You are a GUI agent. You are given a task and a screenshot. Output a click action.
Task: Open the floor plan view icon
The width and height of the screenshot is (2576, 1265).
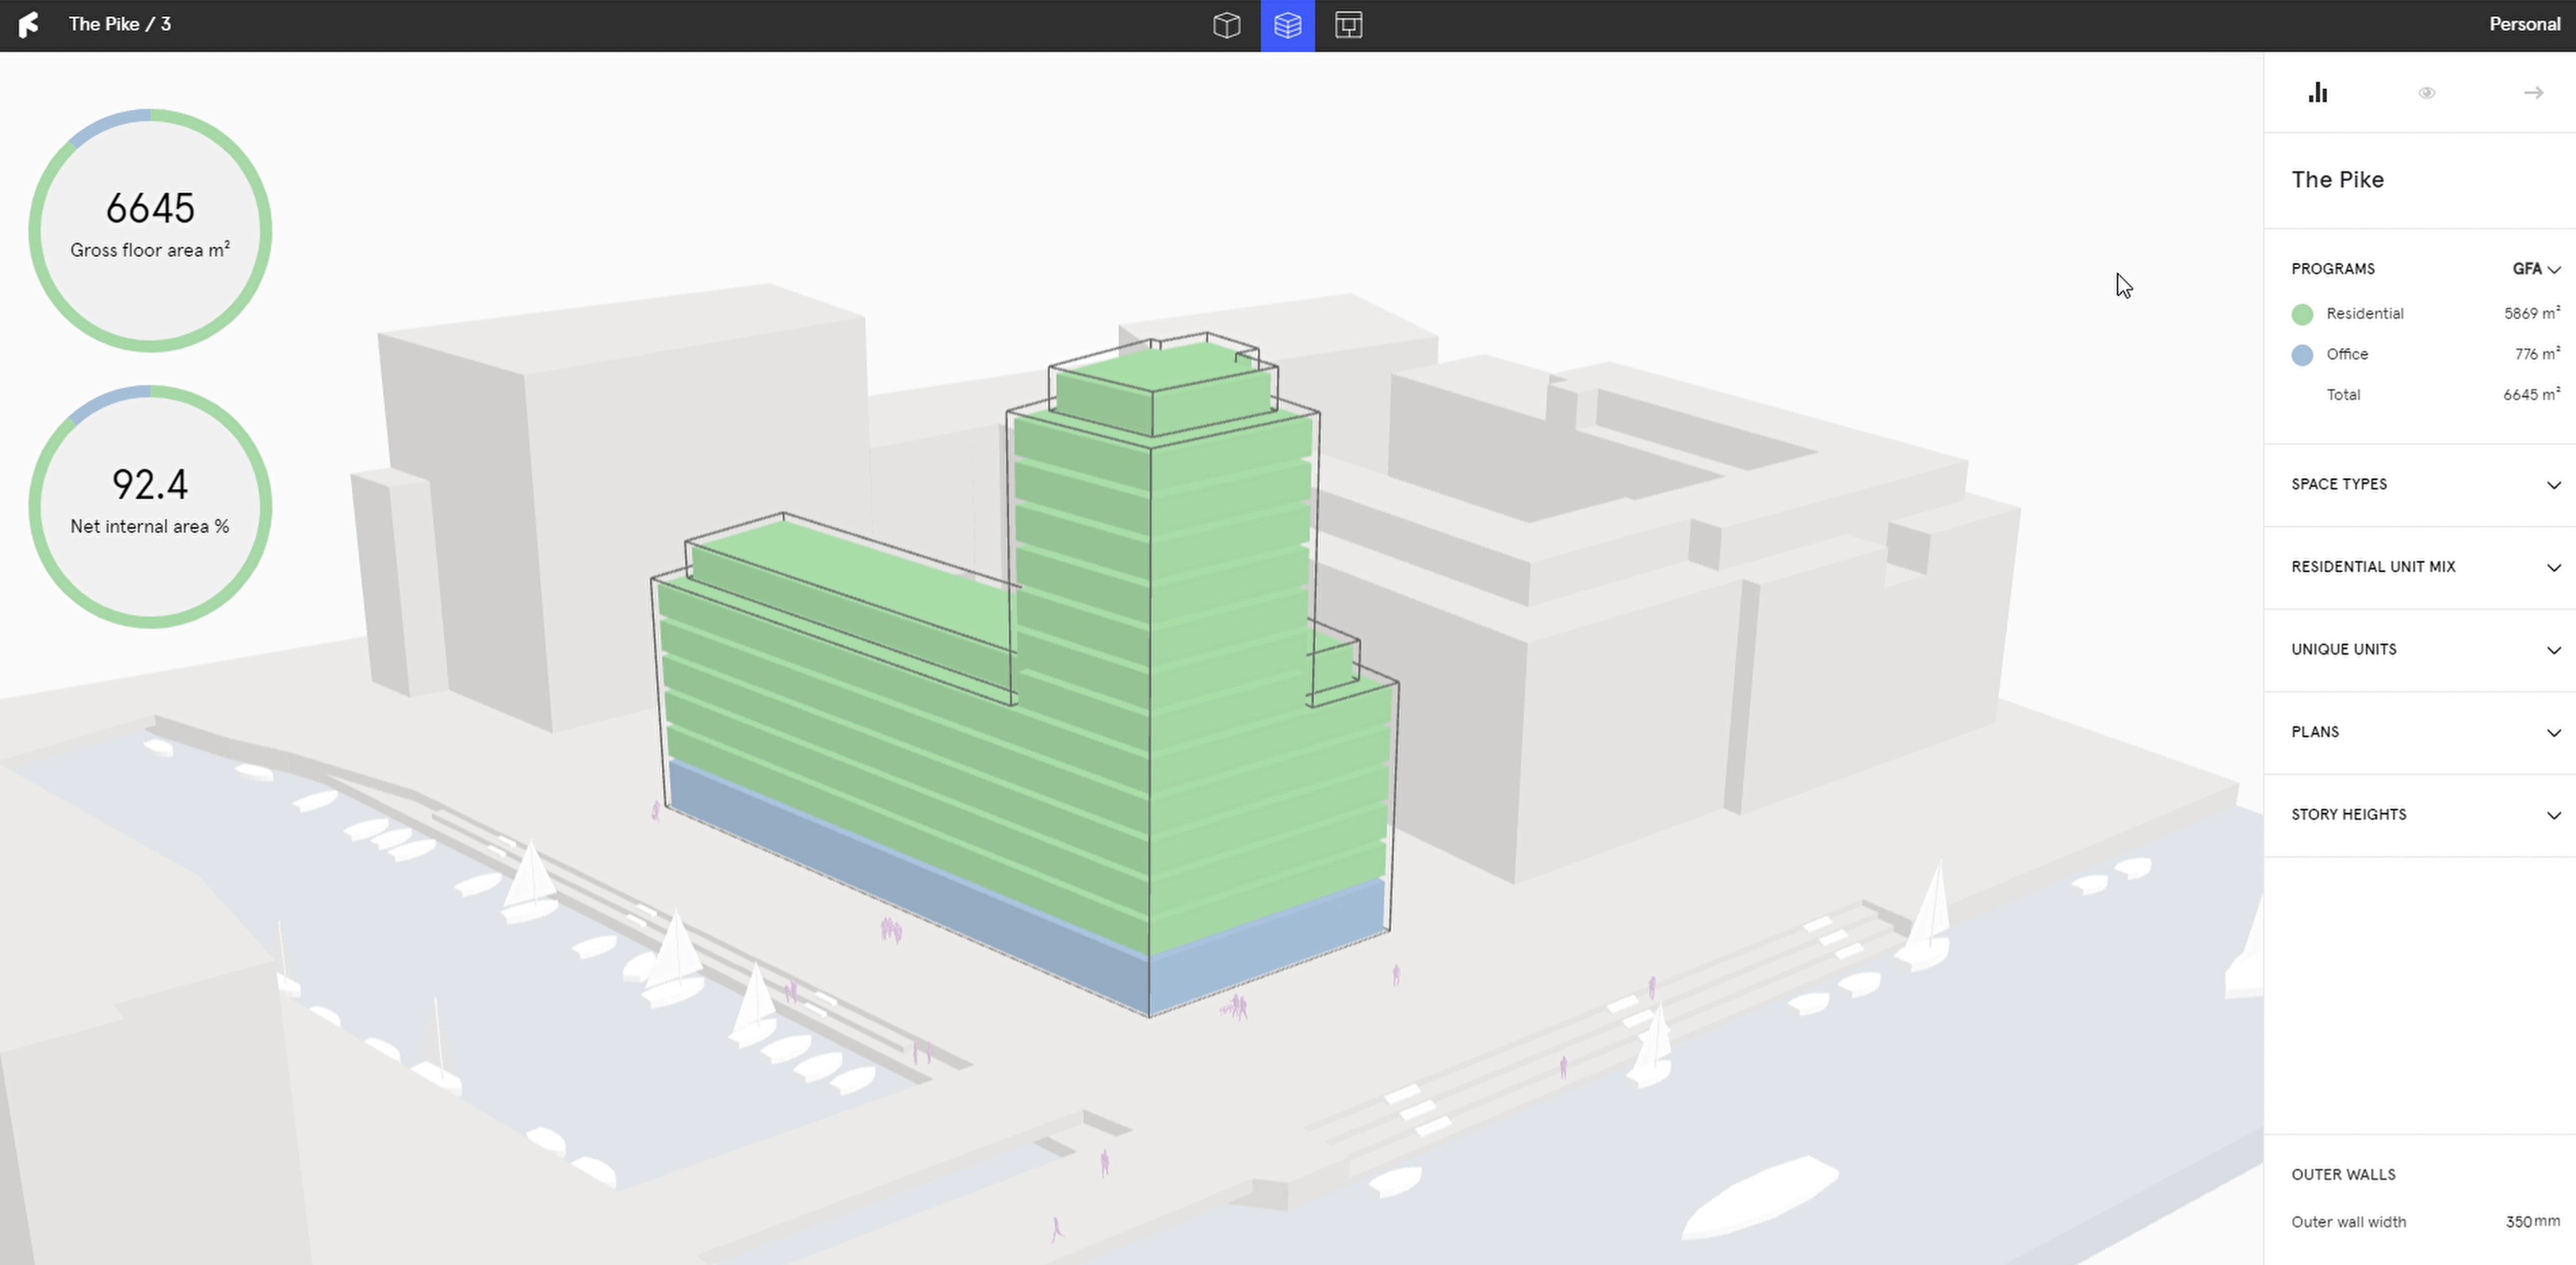point(1348,25)
